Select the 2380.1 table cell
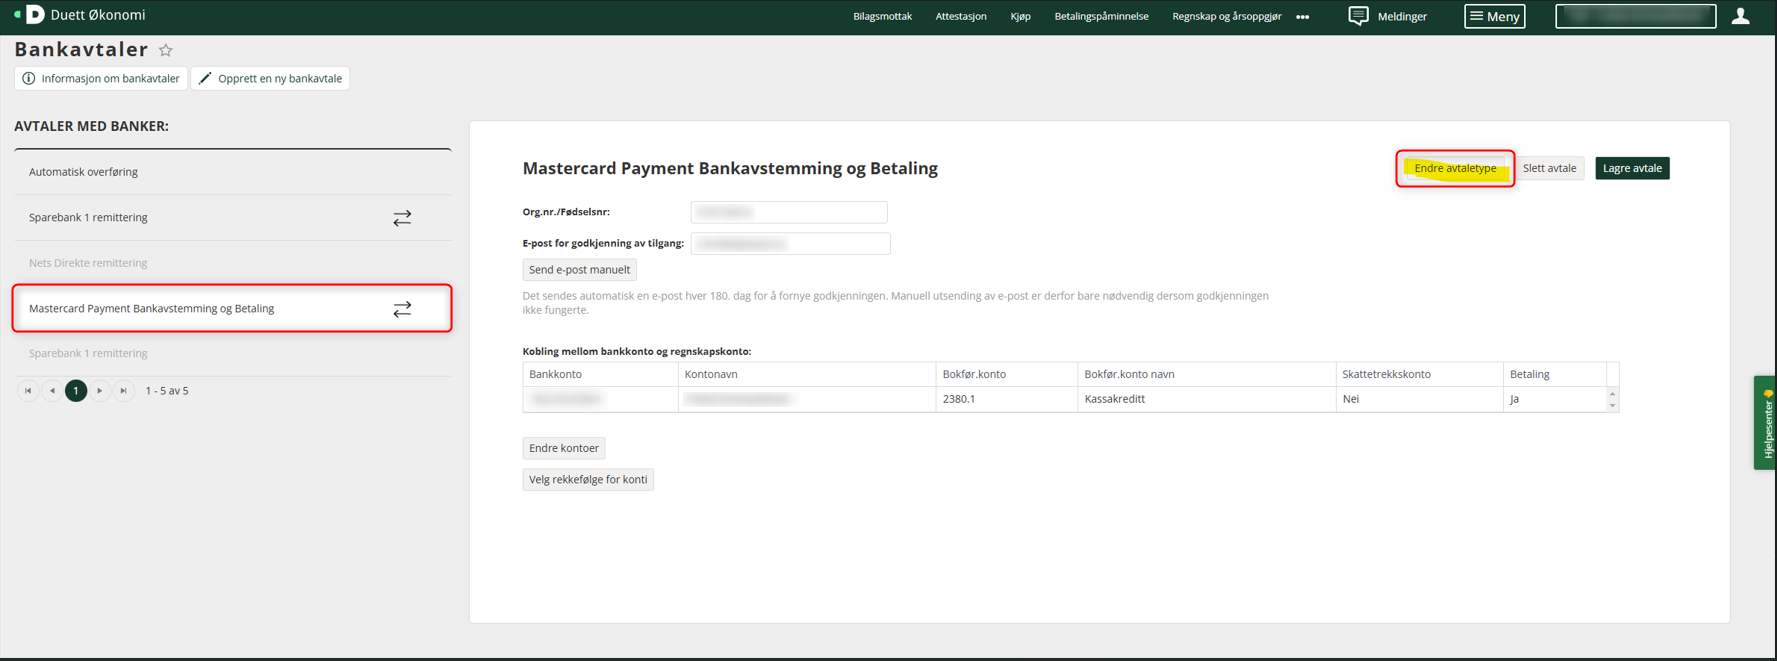This screenshot has width=1777, height=661. [x=1007, y=399]
